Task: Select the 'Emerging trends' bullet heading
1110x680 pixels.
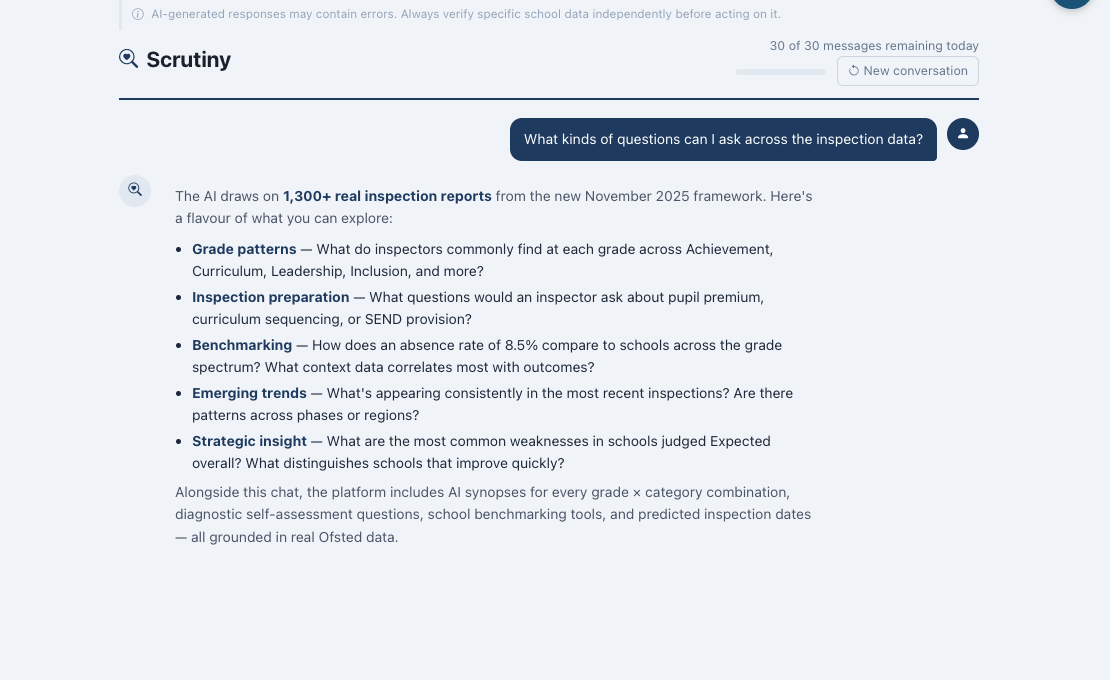Action: (x=249, y=393)
